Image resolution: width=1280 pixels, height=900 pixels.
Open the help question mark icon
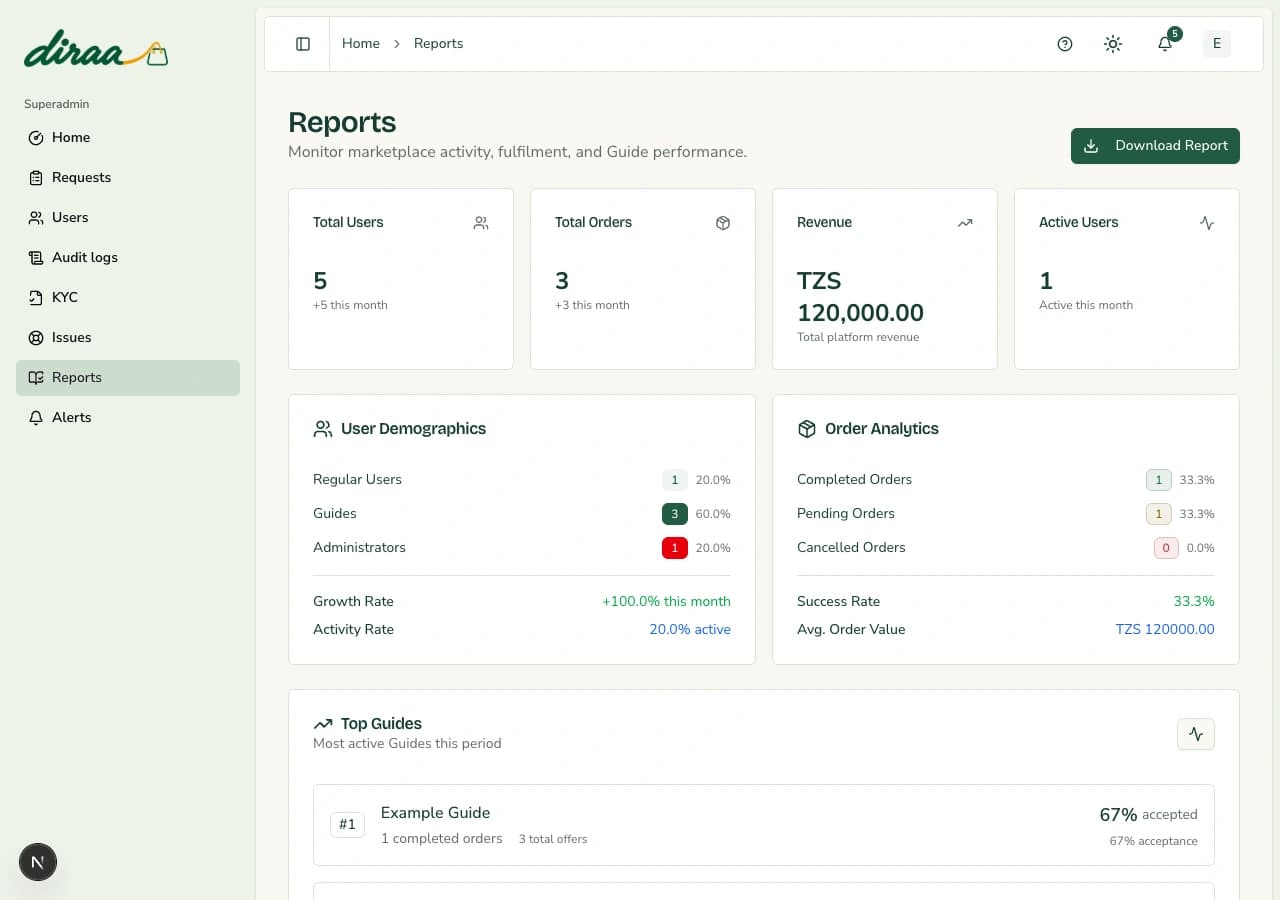pyautogui.click(x=1065, y=44)
